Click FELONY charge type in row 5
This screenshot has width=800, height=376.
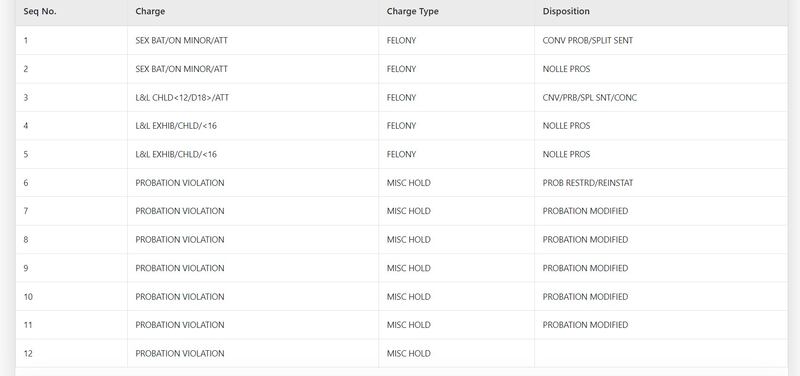tap(401, 154)
